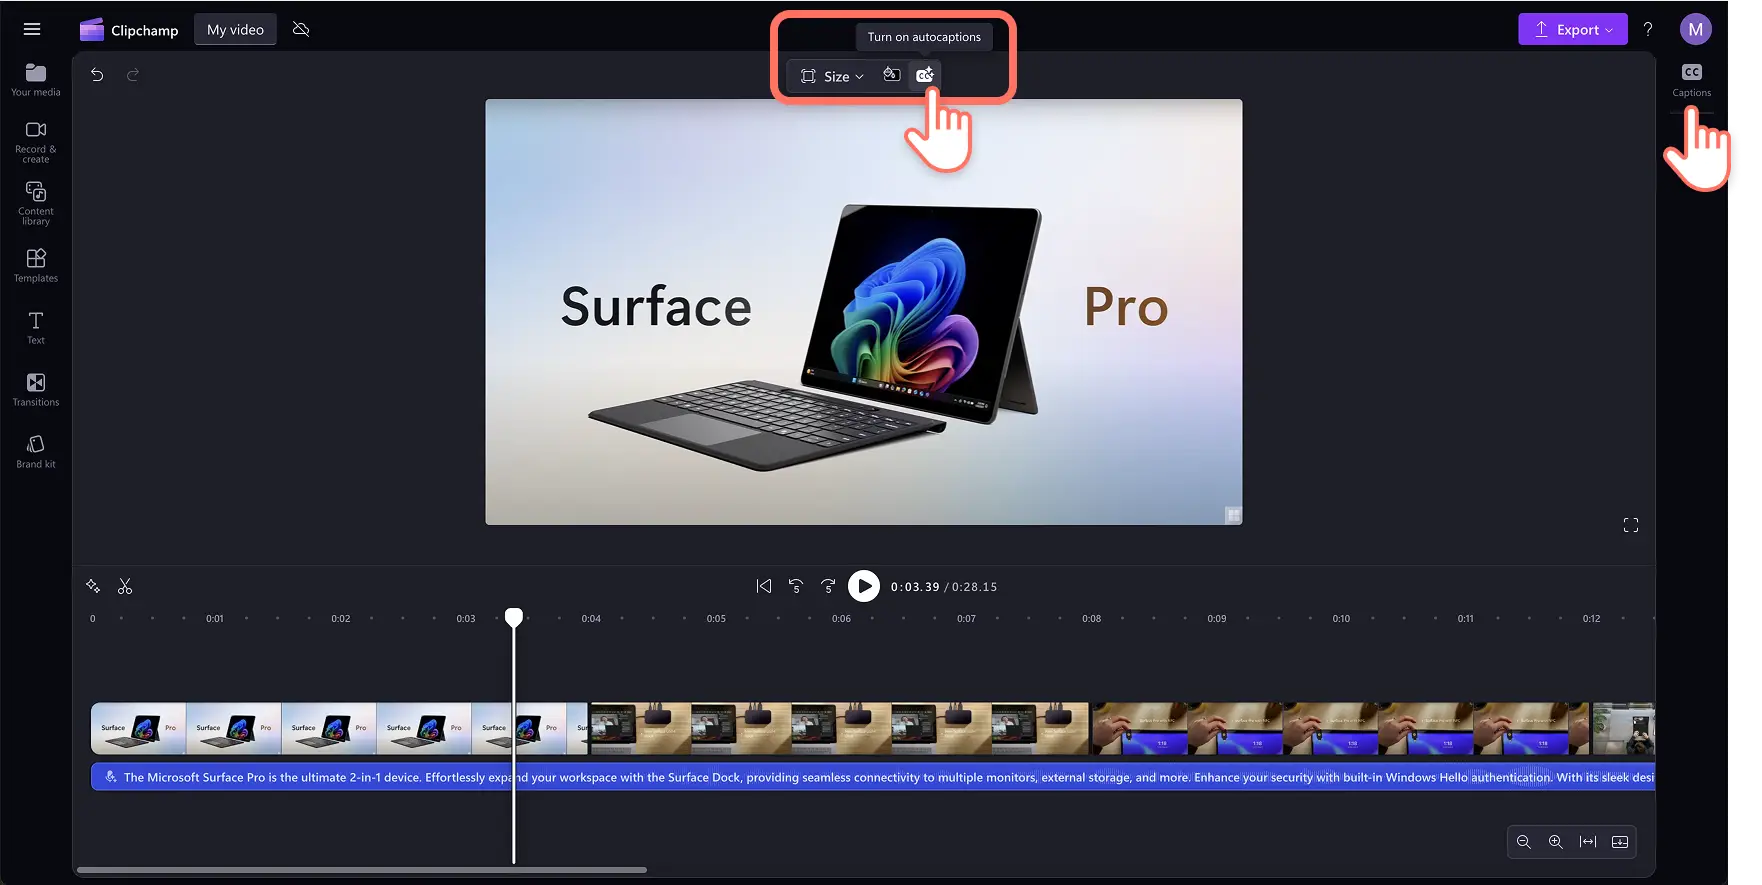Screen dimensions: 1762x885
Task: Rewind 5 seconds
Action: click(796, 586)
